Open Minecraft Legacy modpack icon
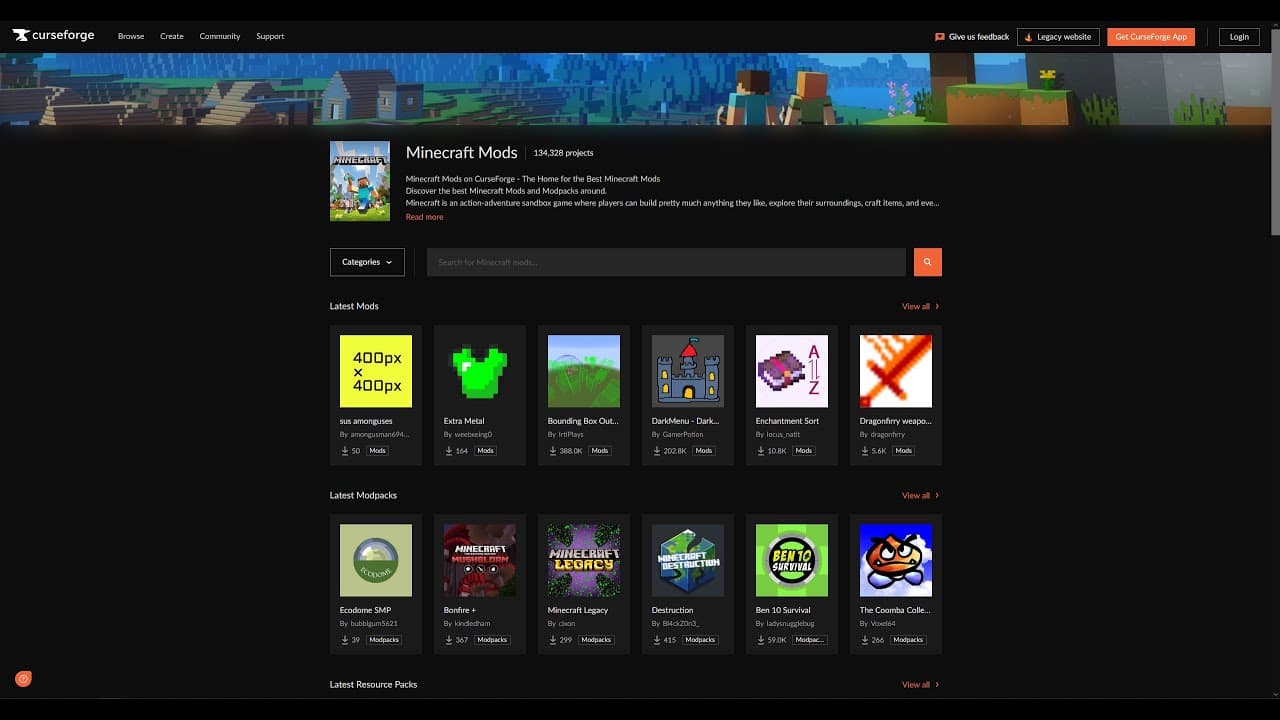Image resolution: width=1280 pixels, height=720 pixels. coord(584,560)
